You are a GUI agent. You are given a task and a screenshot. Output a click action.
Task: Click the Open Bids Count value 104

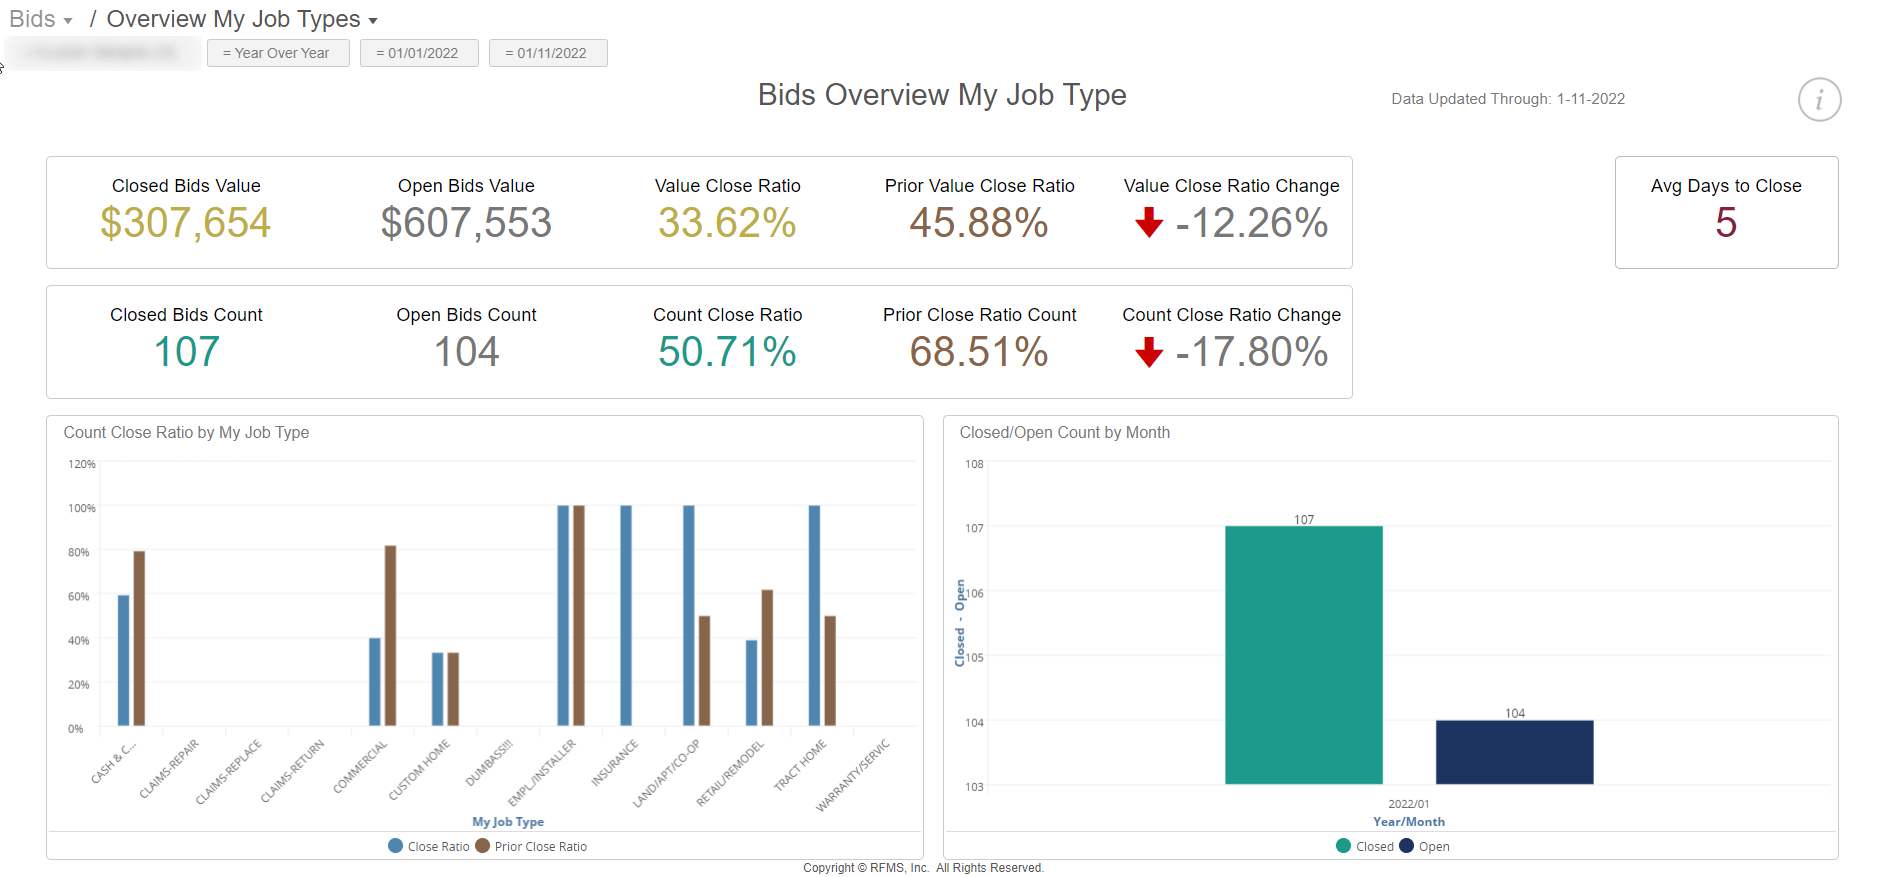click(x=466, y=352)
